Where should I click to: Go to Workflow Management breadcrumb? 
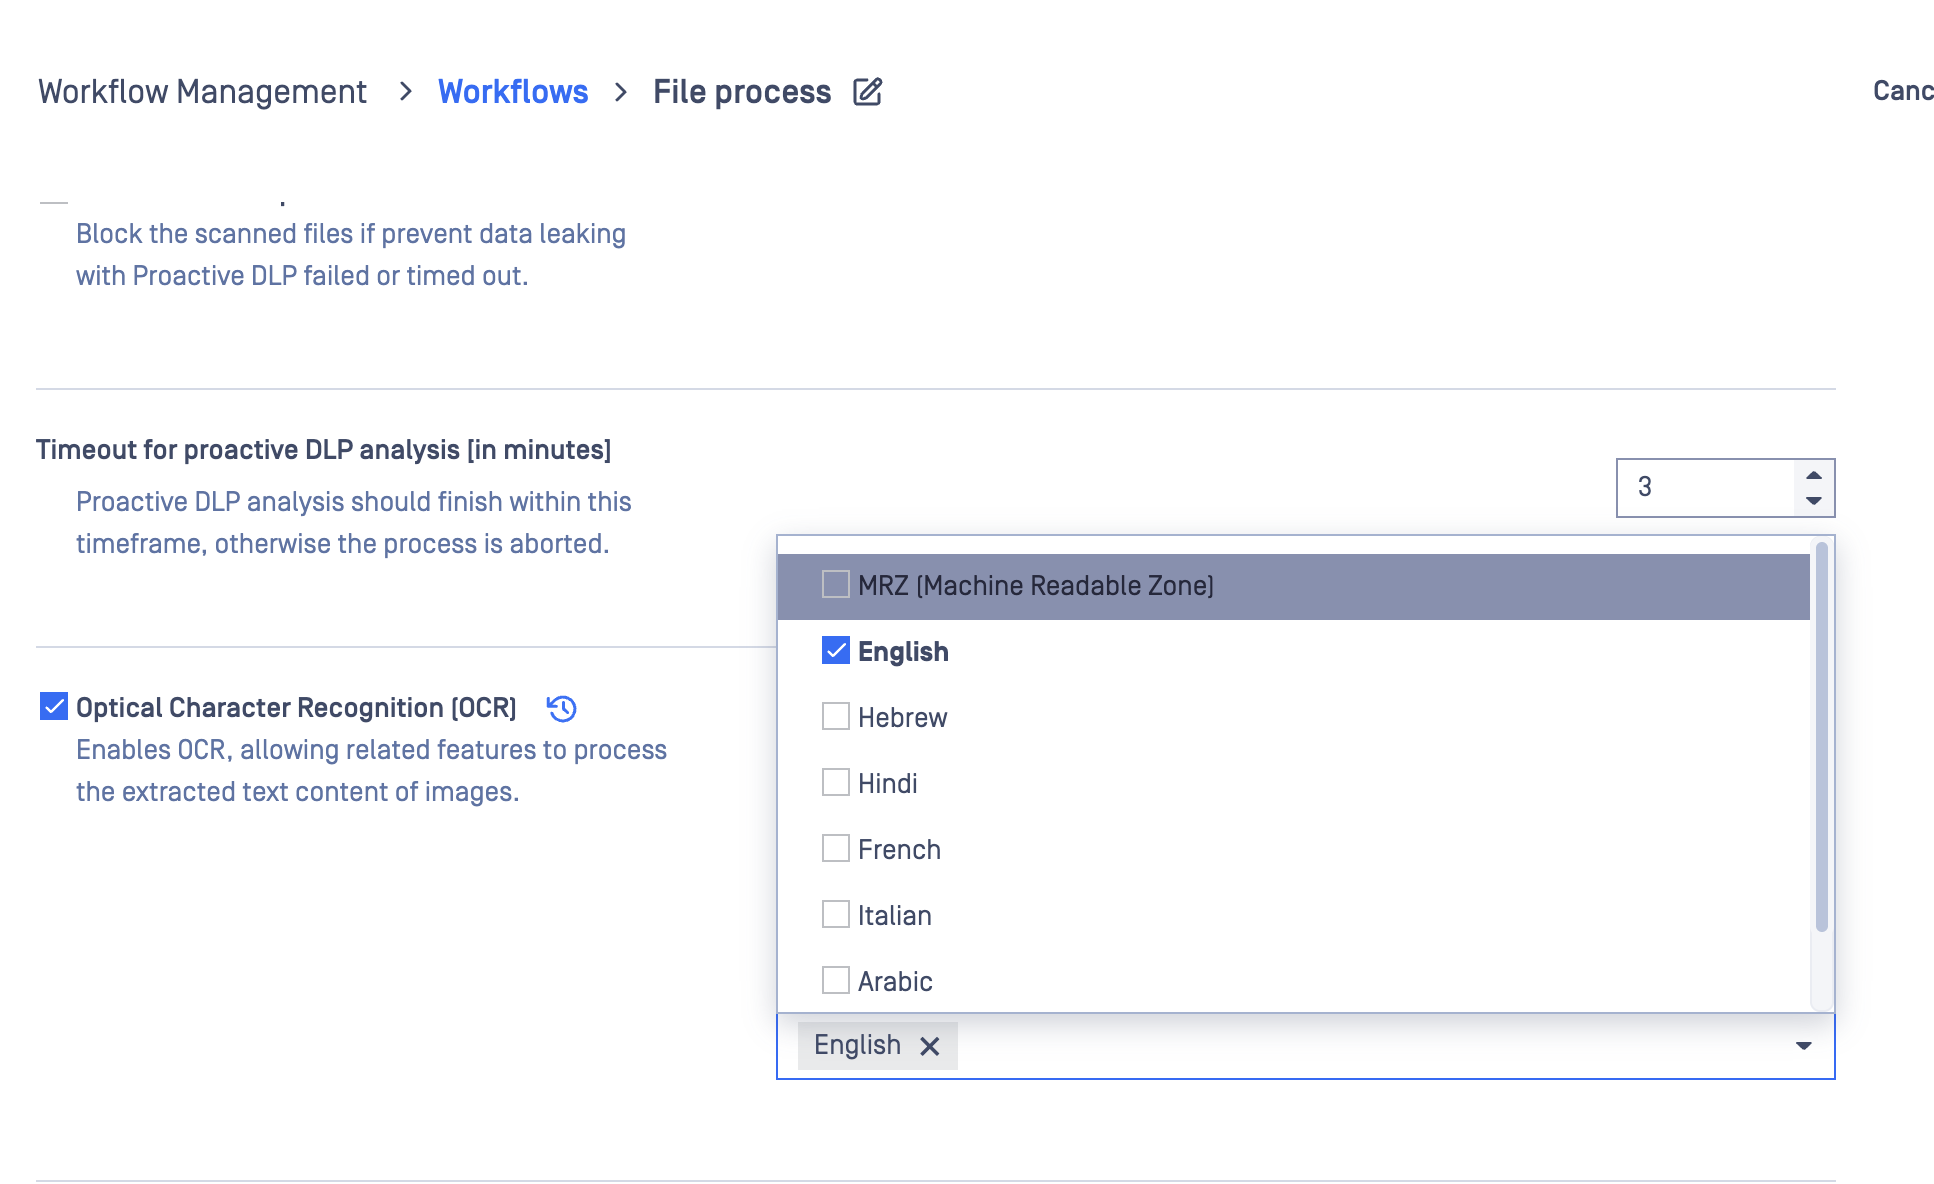tap(203, 92)
